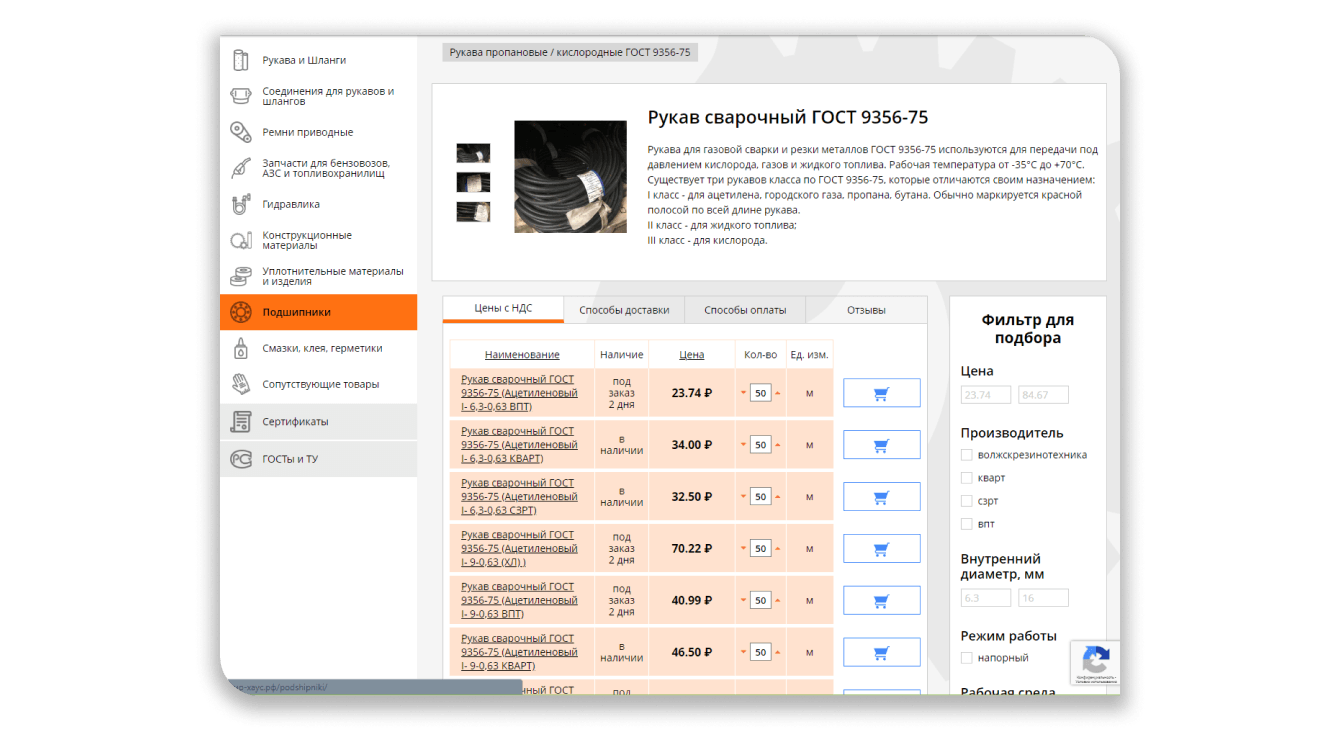Click the bearing icon beside Подшипники

point(240,312)
